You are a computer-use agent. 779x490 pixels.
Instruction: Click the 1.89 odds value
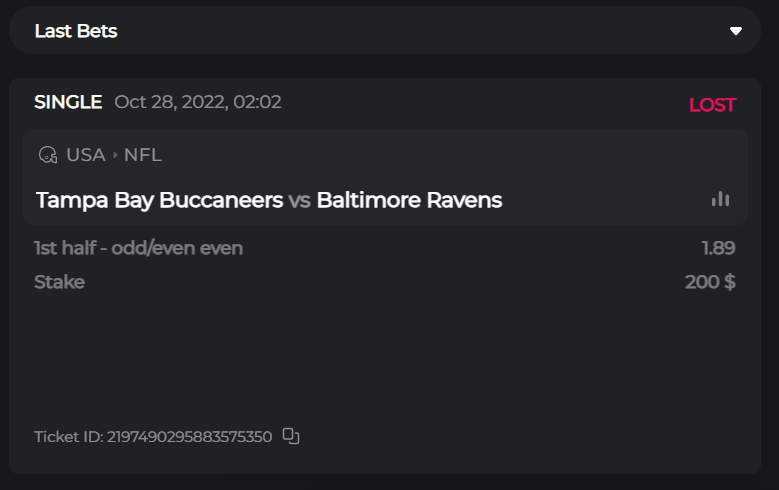(x=718, y=248)
